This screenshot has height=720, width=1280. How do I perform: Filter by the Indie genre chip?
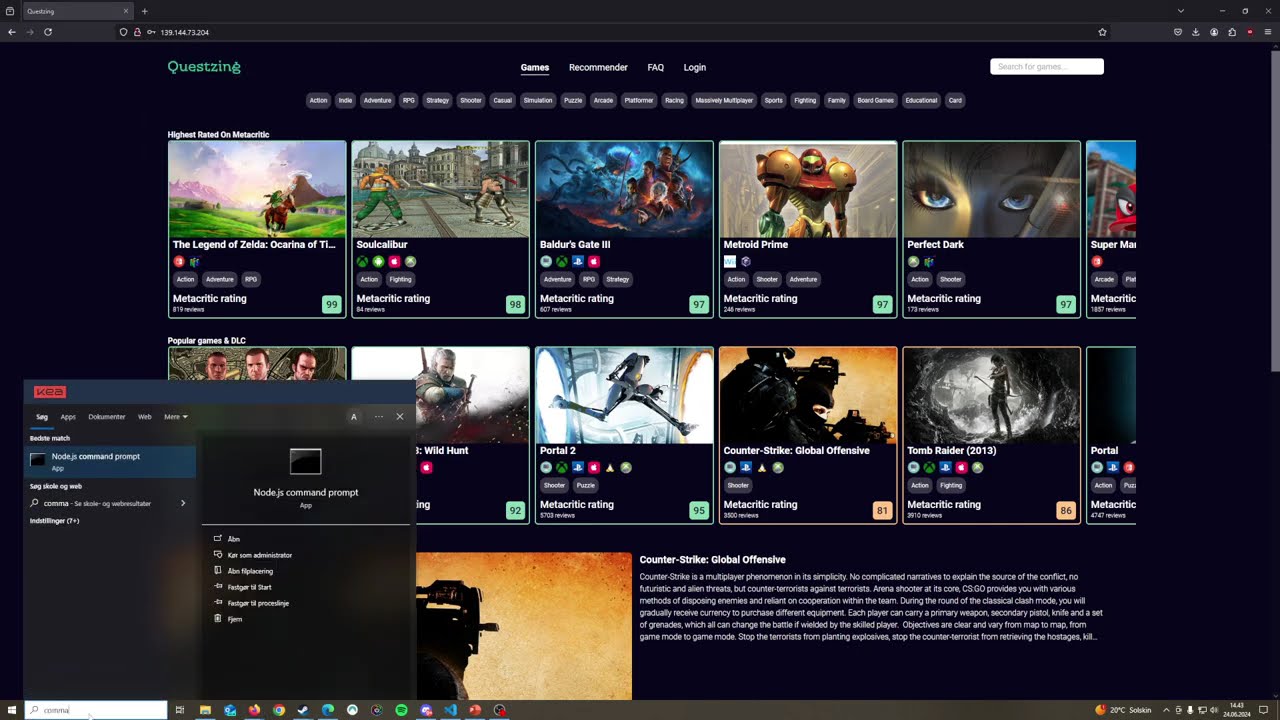(x=345, y=100)
